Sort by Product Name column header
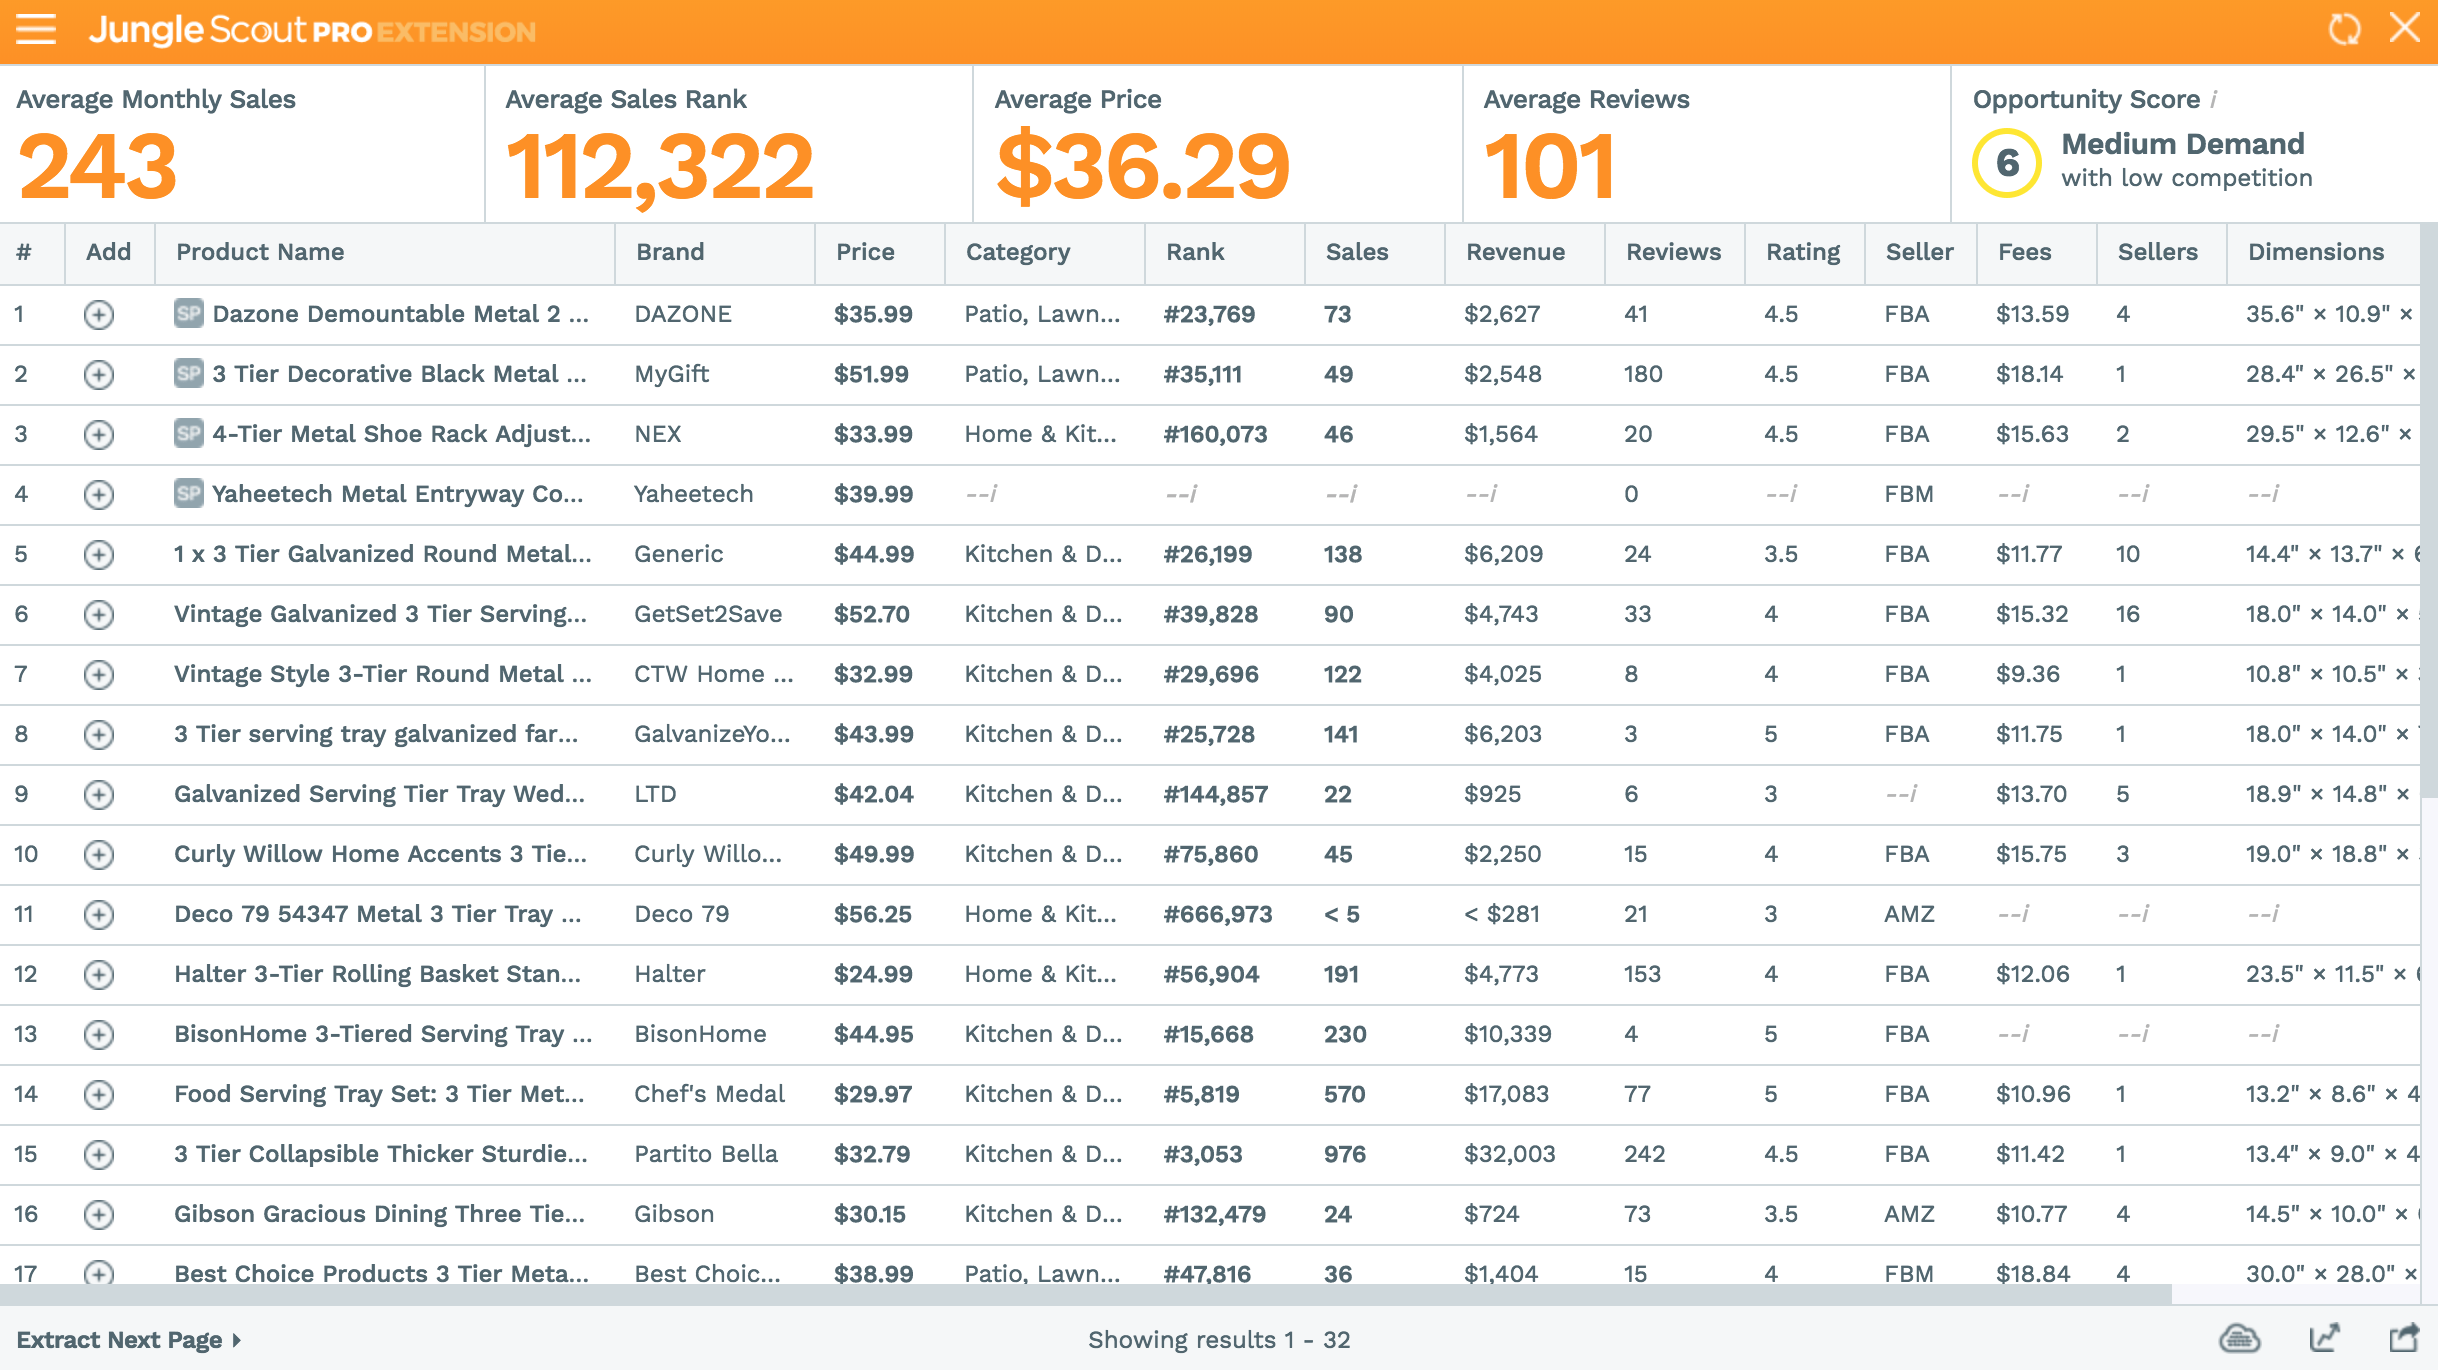 tap(260, 252)
